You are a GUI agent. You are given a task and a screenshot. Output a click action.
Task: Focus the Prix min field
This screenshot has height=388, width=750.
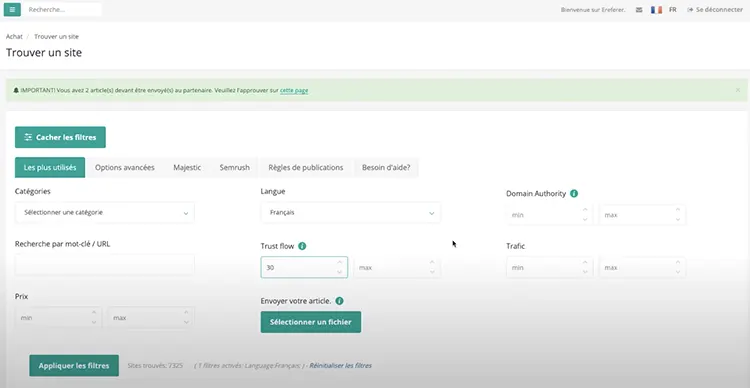point(58,318)
